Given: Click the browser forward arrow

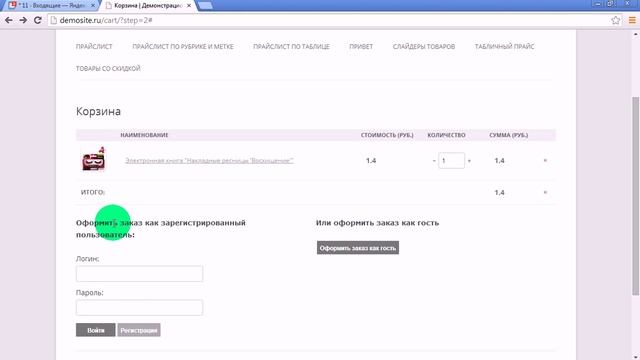Looking at the screenshot, I should [23, 20].
